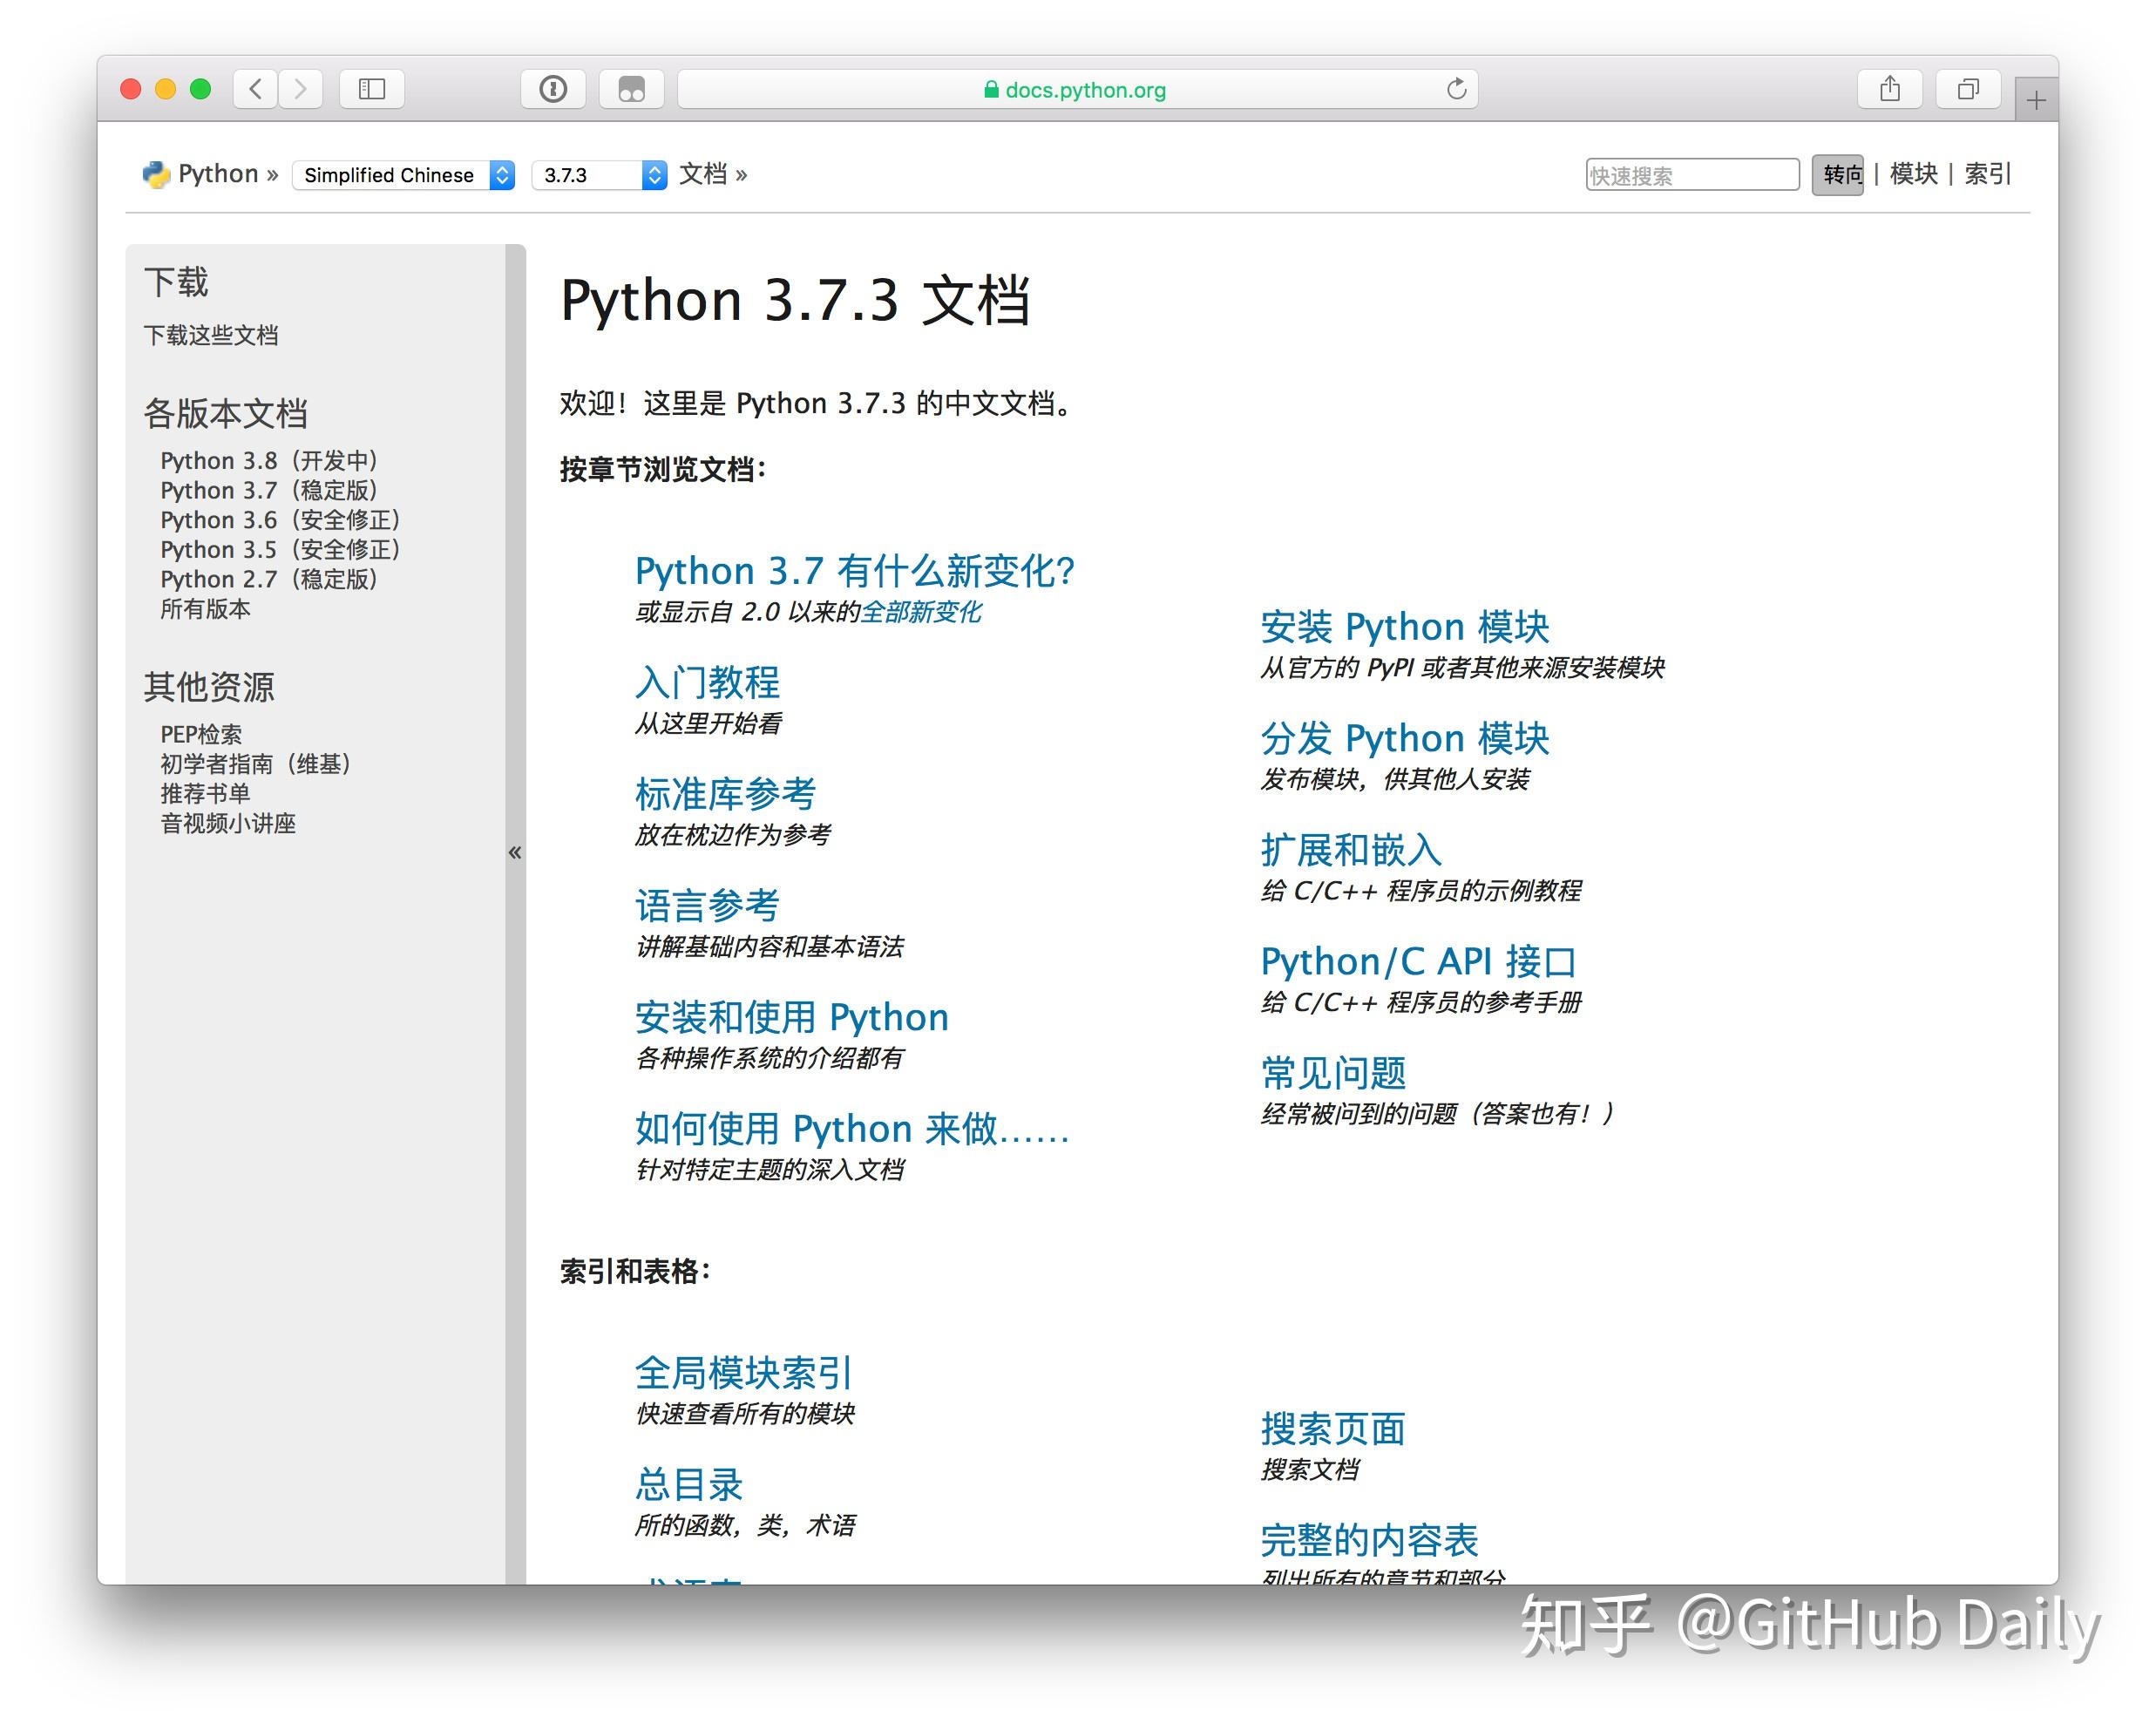Click the circled exclamation icon in the toolbar
The image size is (2156, 1724).
pyautogui.click(x=553, y=89)
